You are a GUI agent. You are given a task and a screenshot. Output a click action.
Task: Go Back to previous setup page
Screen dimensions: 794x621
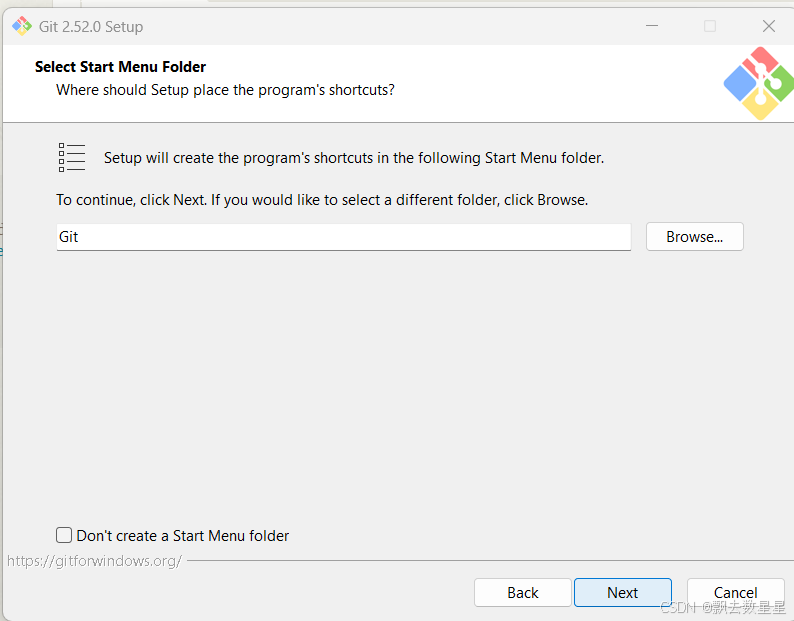523,592
